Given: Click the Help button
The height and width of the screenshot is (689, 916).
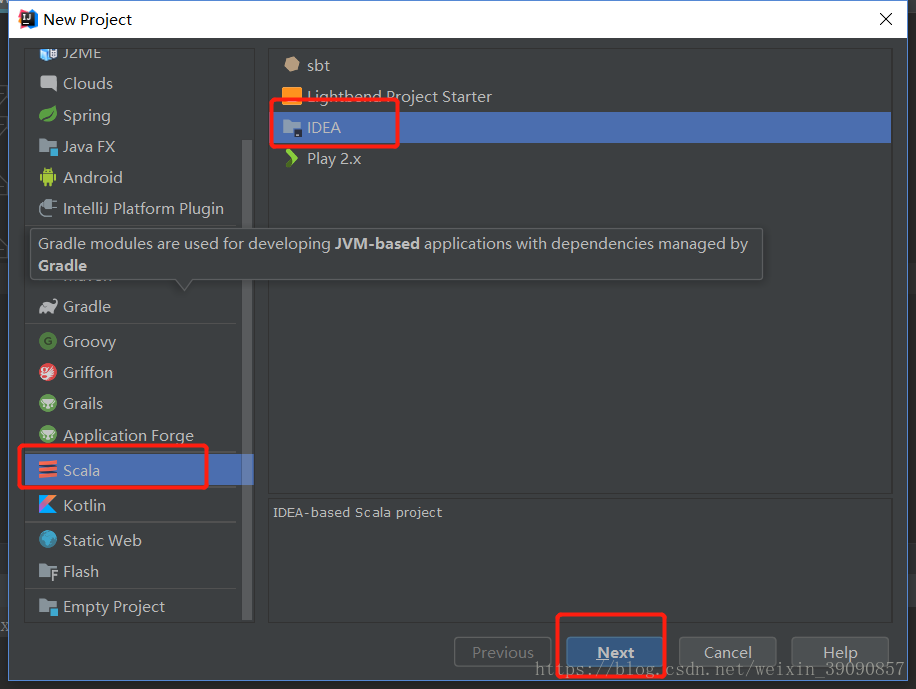Looking at the screenshot, I should point(840,652).
